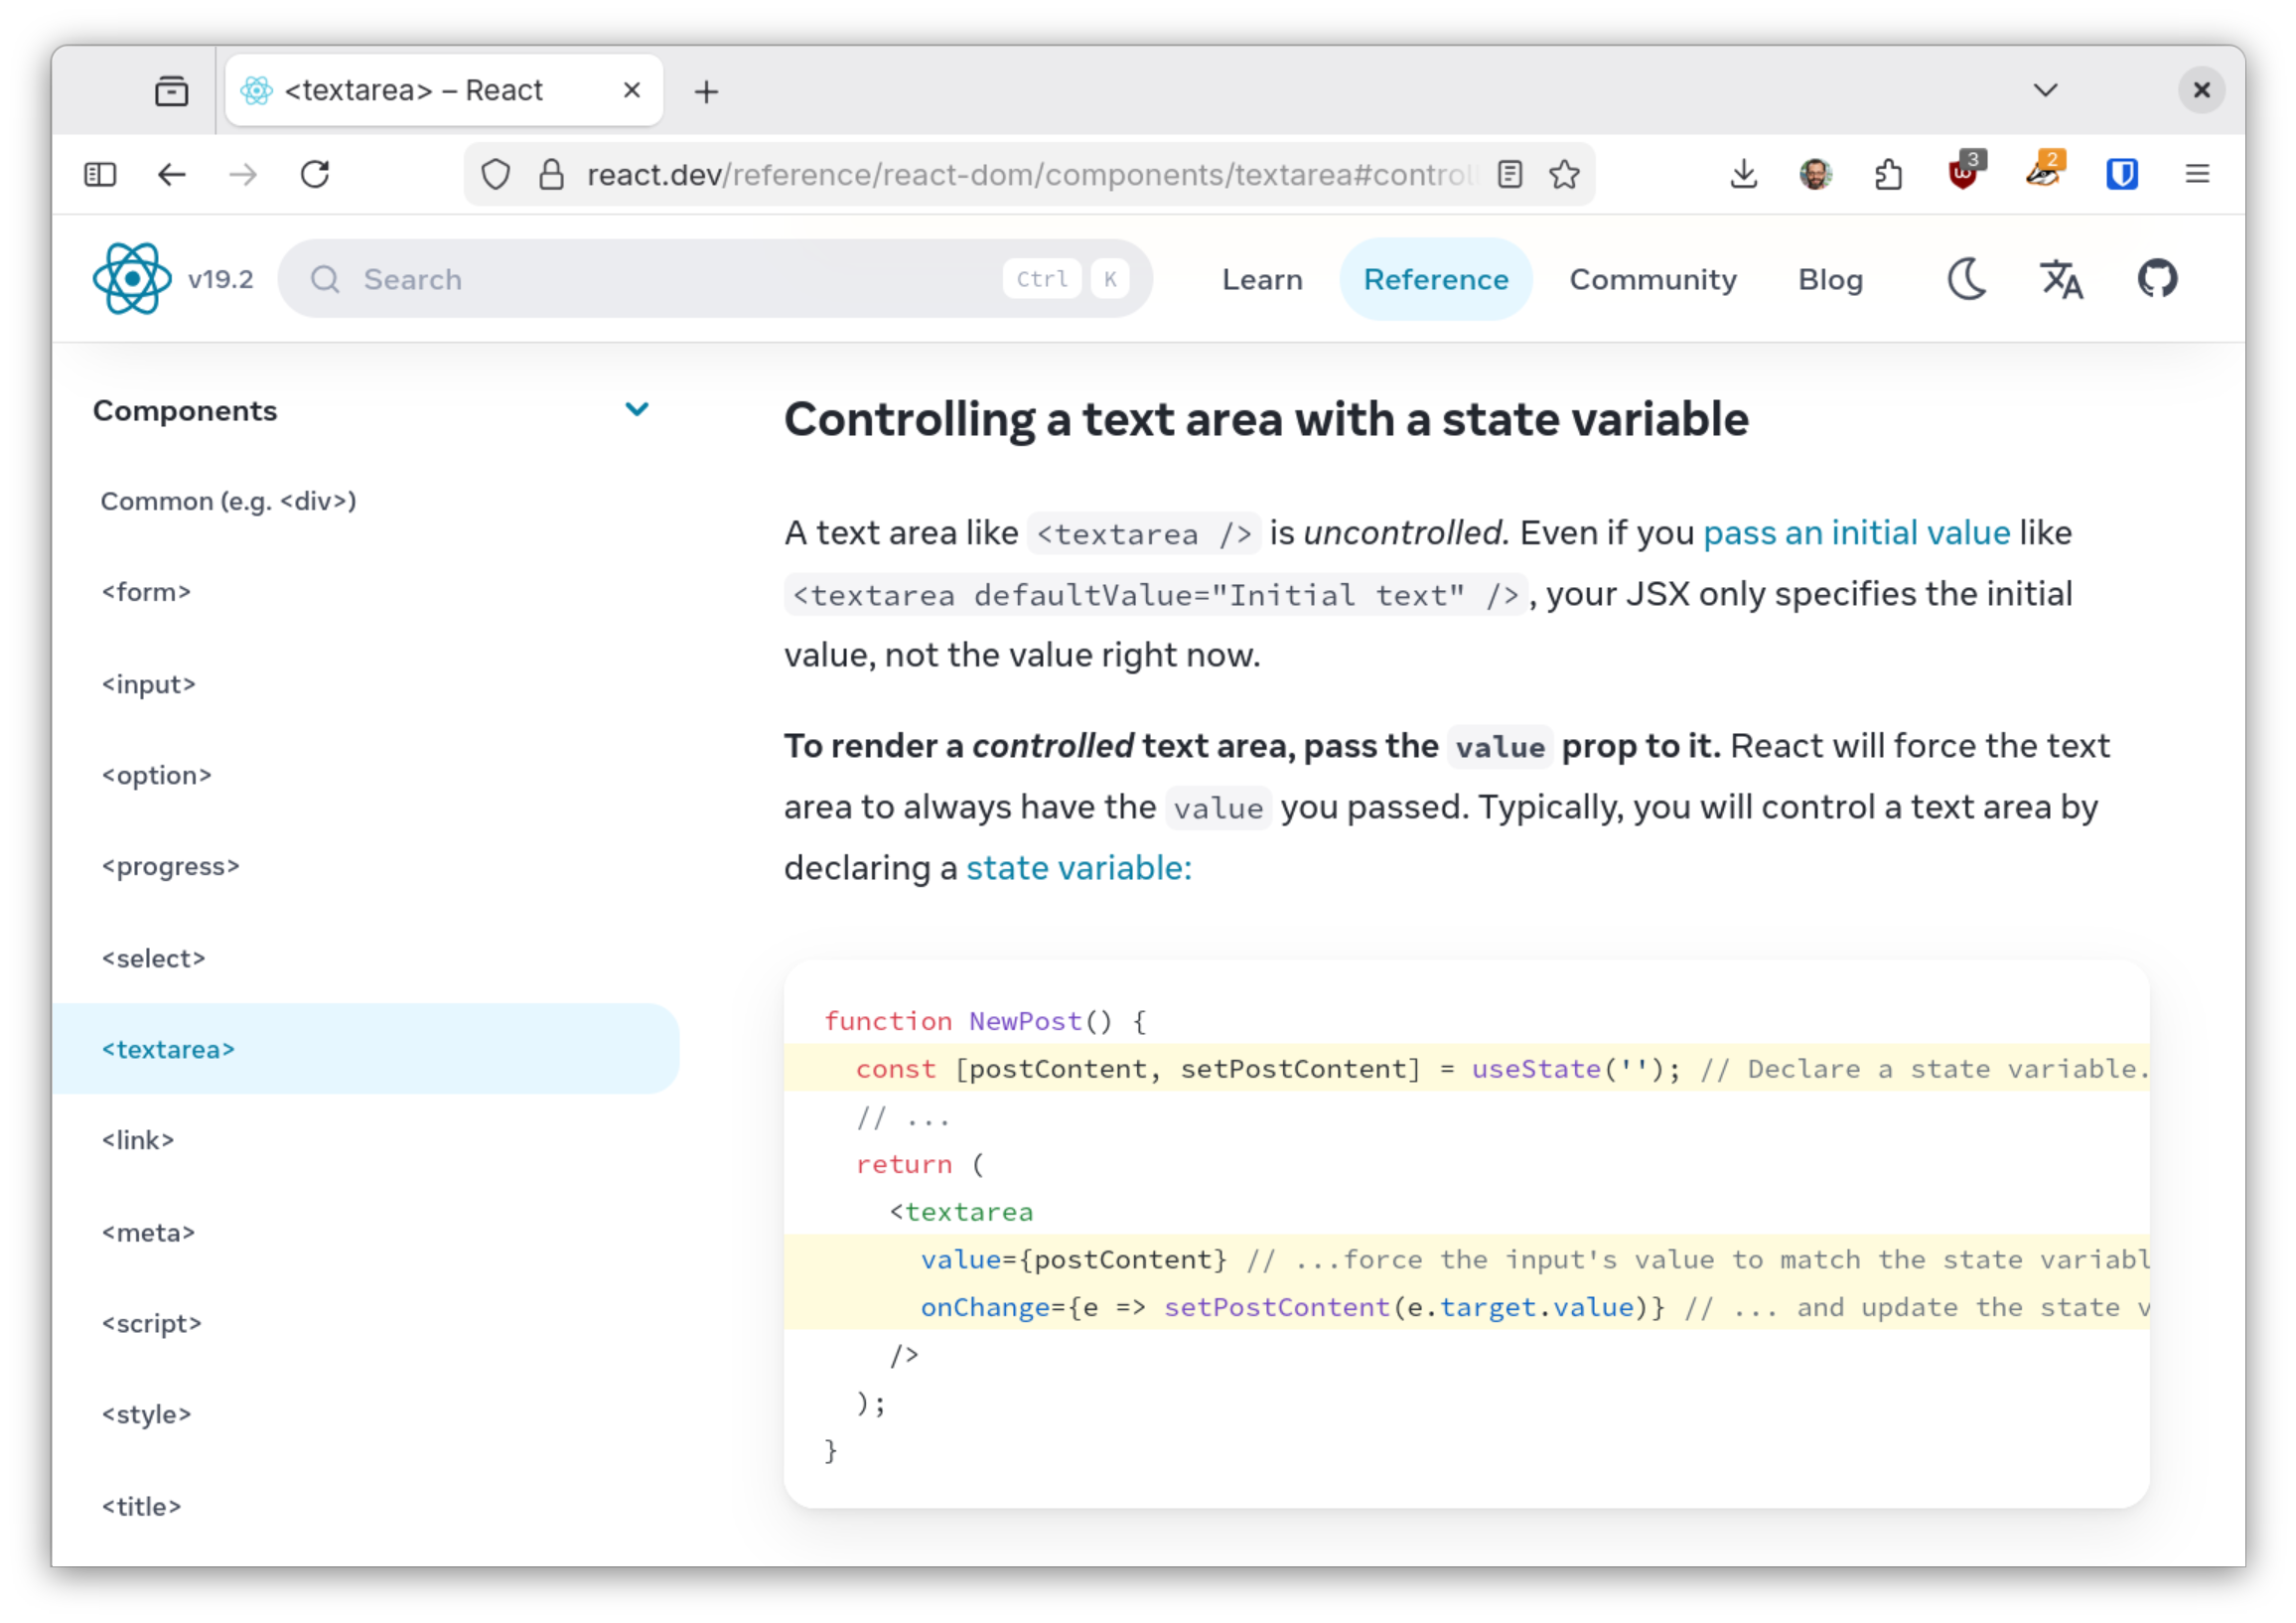Open Firefox hamburger application menu
2296x1623 pixels.
tap(2197, 175)
